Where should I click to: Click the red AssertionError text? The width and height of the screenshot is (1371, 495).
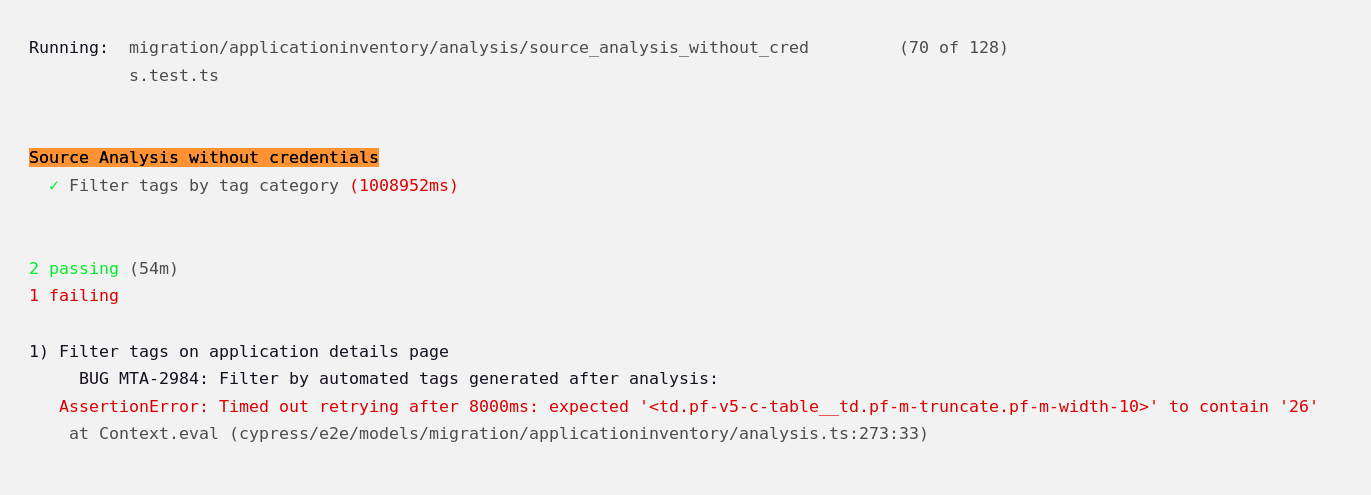[x=133, y=407]
